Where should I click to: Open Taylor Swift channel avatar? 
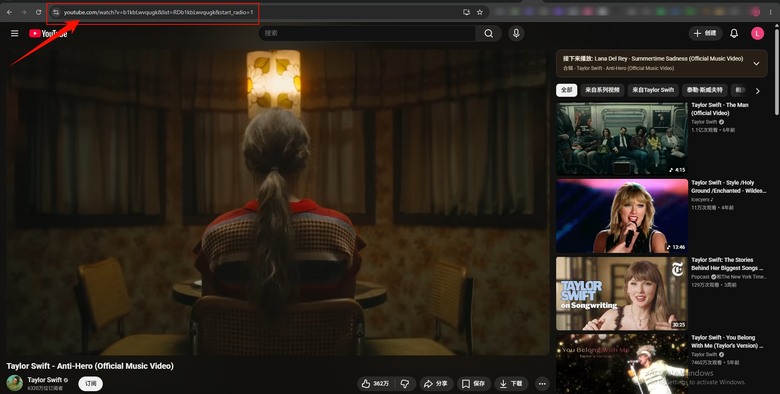pyautogui.click(x=14, y=383)
